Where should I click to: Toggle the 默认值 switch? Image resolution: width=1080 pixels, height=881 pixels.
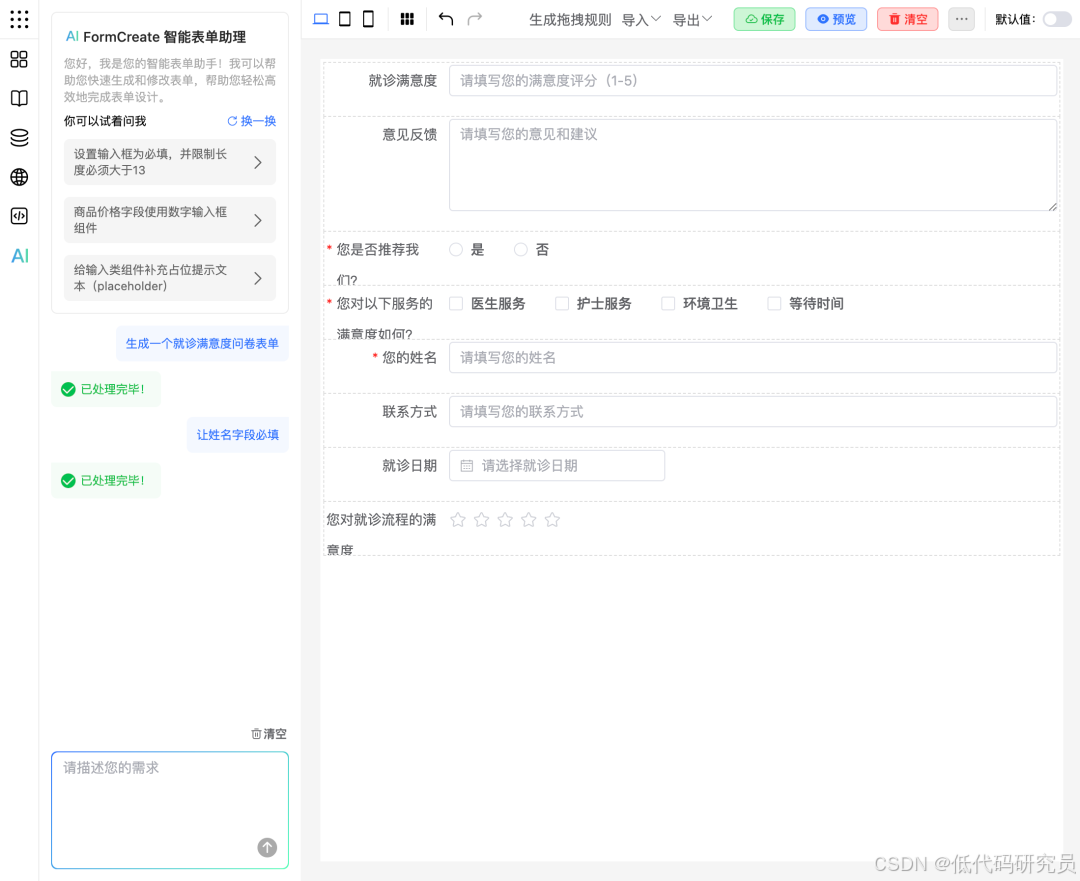coord(1057,19)
